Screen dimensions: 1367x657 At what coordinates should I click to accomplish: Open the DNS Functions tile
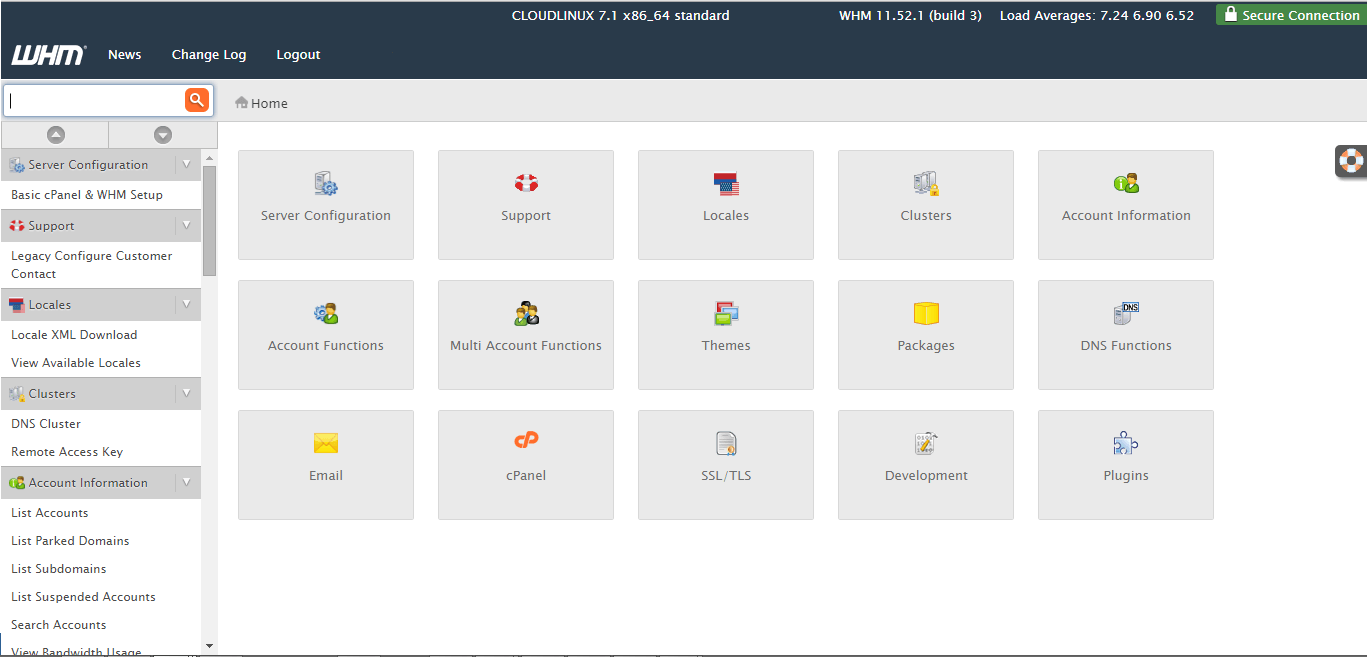click(1125, 335)
